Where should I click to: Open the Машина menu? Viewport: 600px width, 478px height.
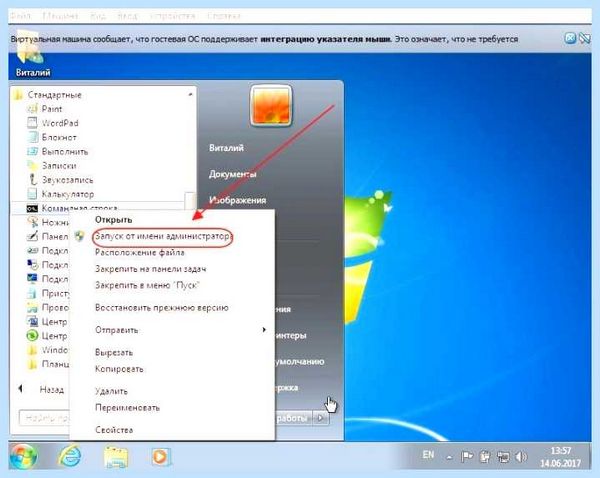click(60, 16)
